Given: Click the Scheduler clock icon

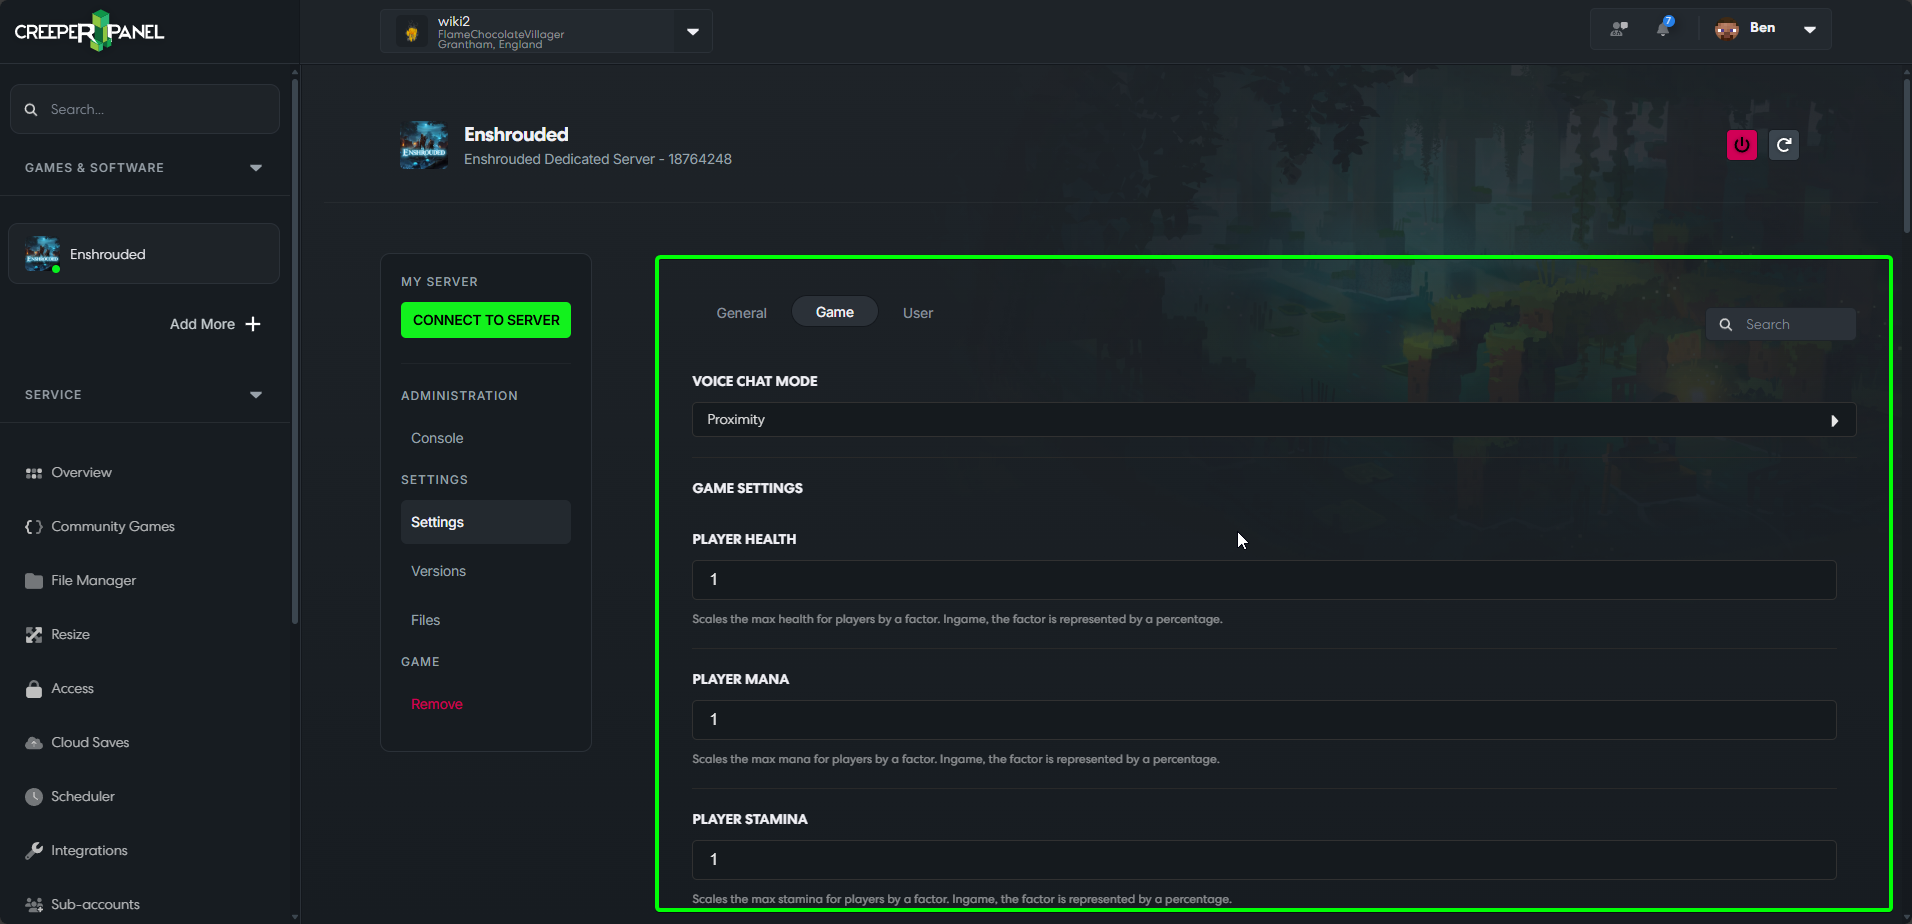Looking at the screenshot, I should pyautogui.click(x=34, y=797).
